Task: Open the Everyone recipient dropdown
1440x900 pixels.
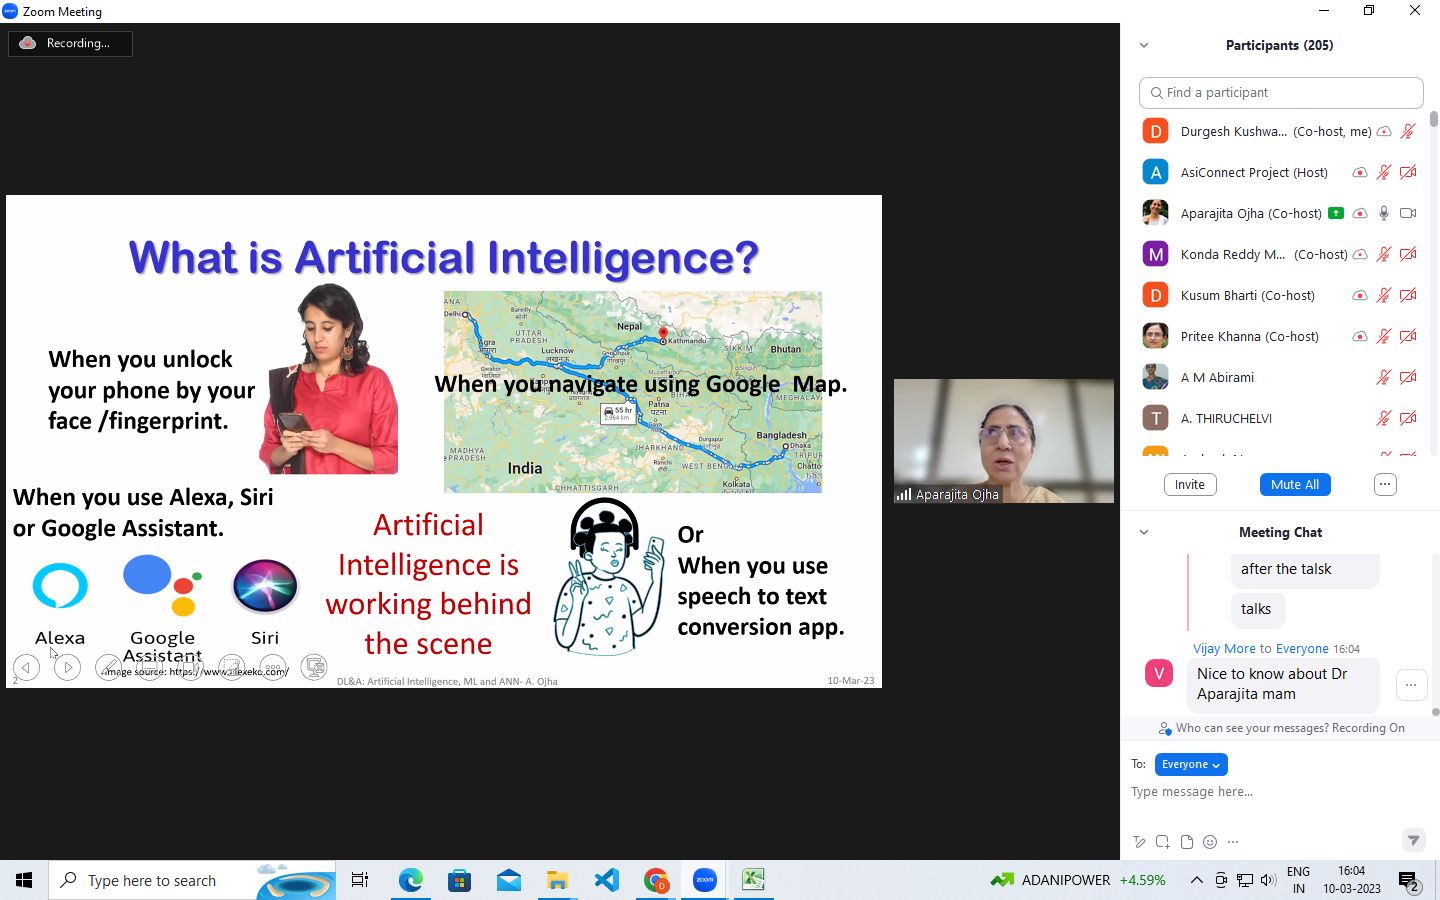Action: (x=1191, y=764)
